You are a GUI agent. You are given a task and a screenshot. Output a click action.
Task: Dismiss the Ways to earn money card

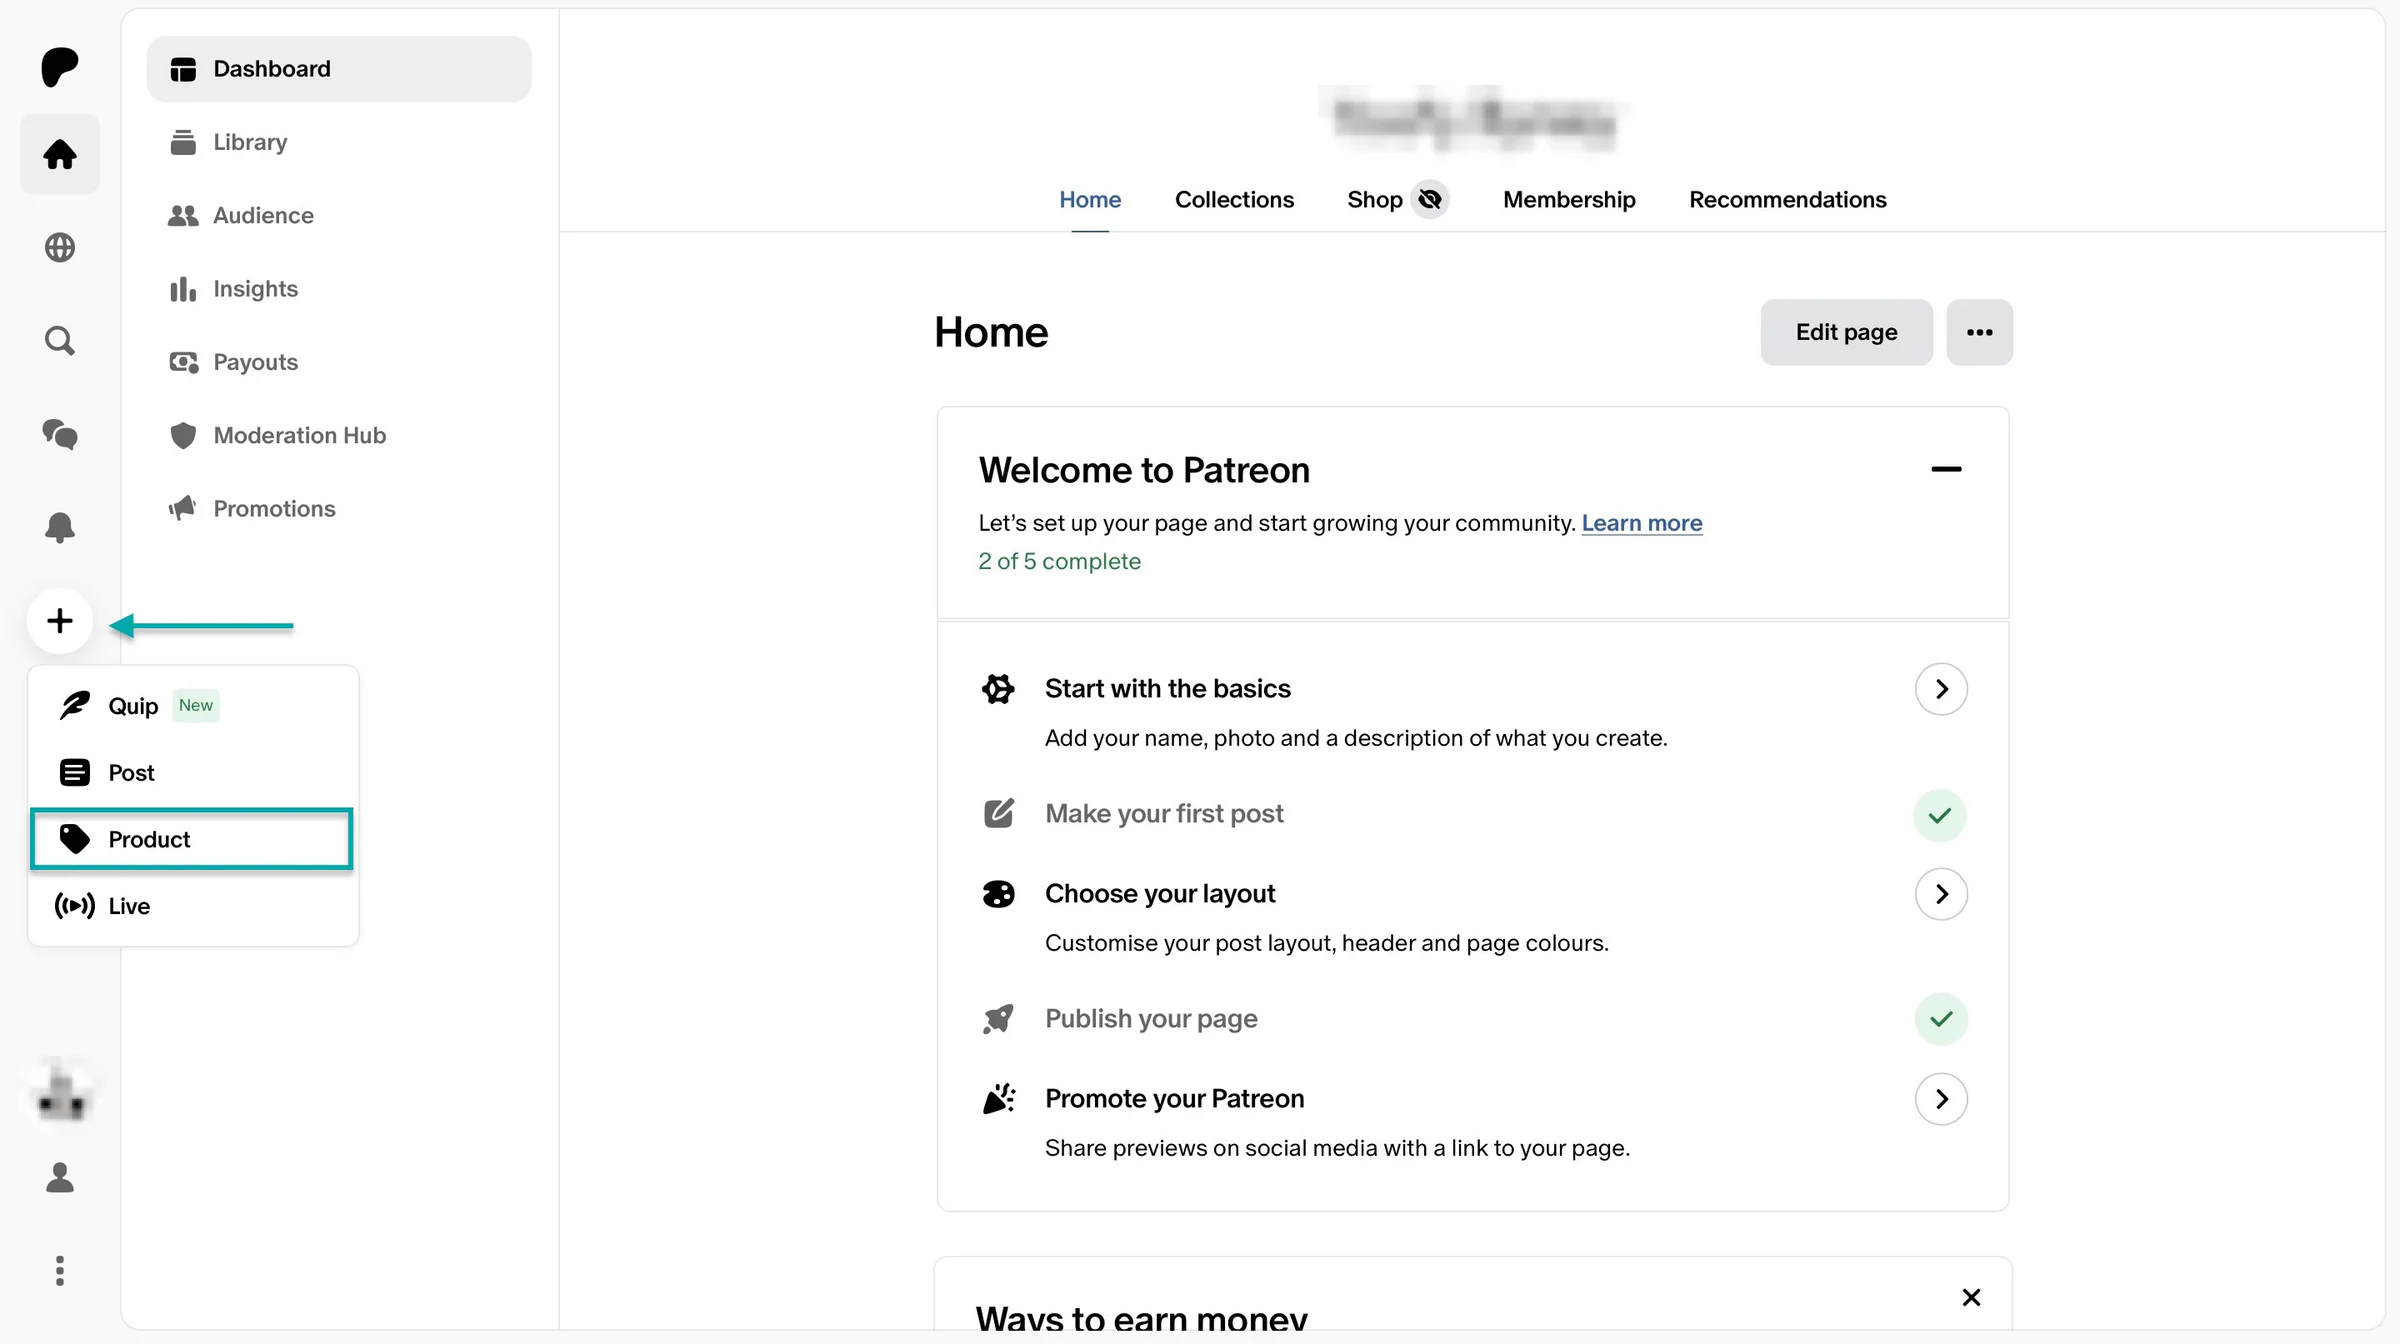pos(1971,1297)
